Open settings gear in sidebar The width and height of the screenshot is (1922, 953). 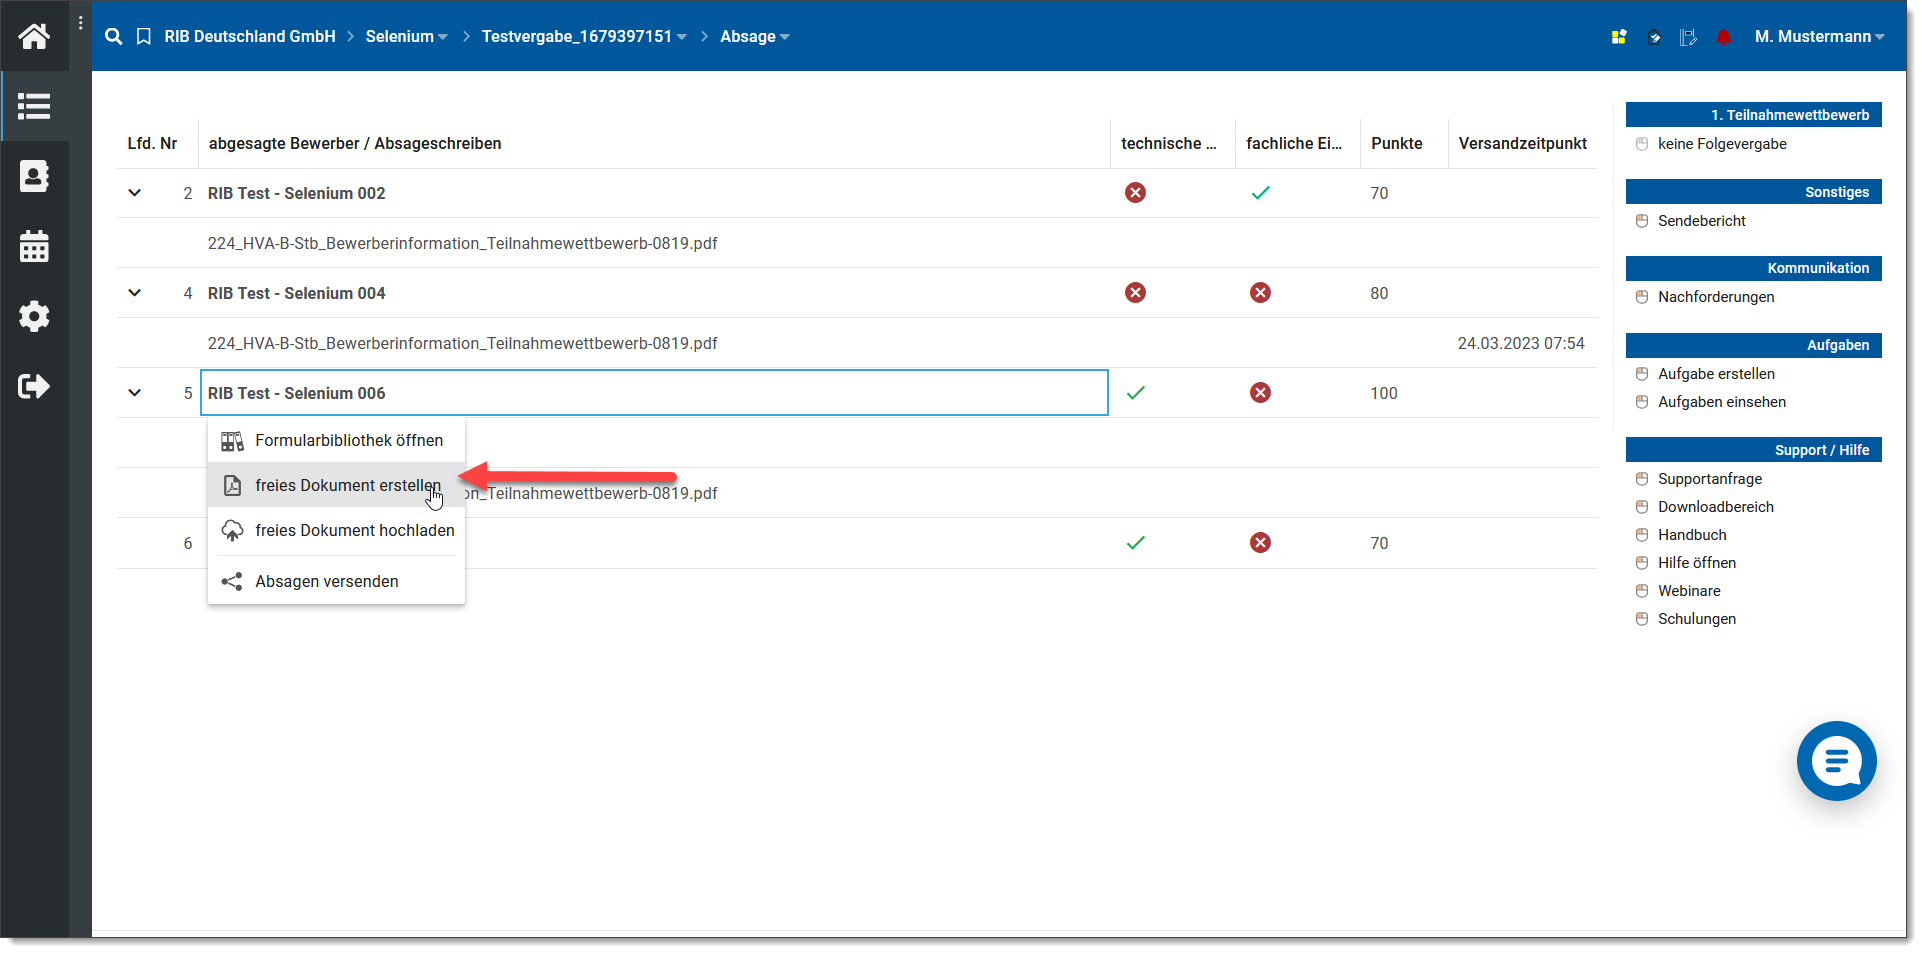[34, 316]
